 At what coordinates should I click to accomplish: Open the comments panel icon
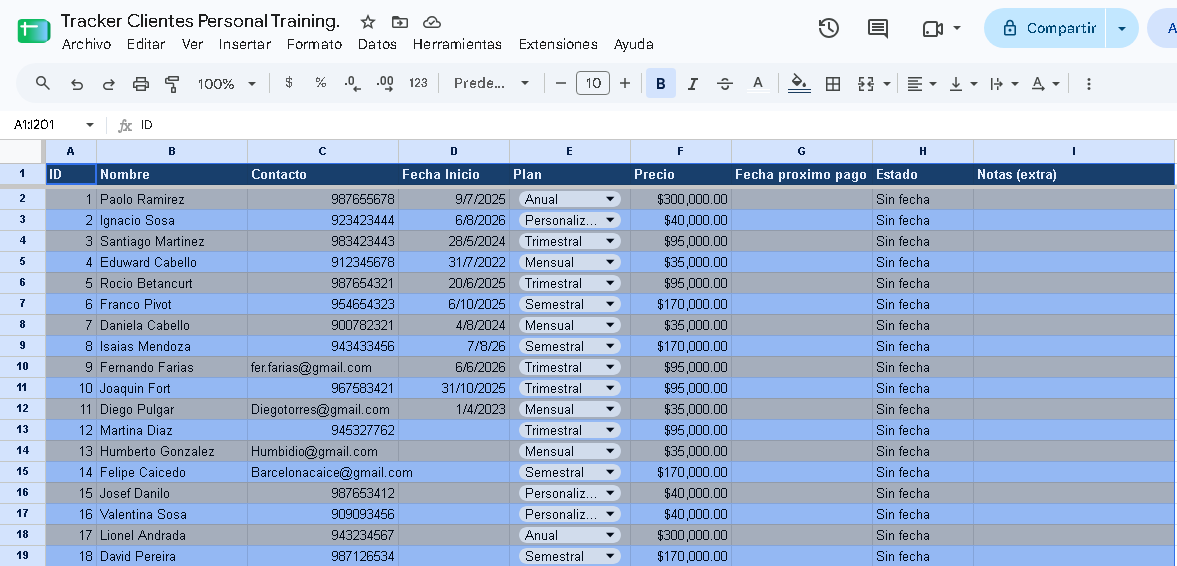pos(877,29)
